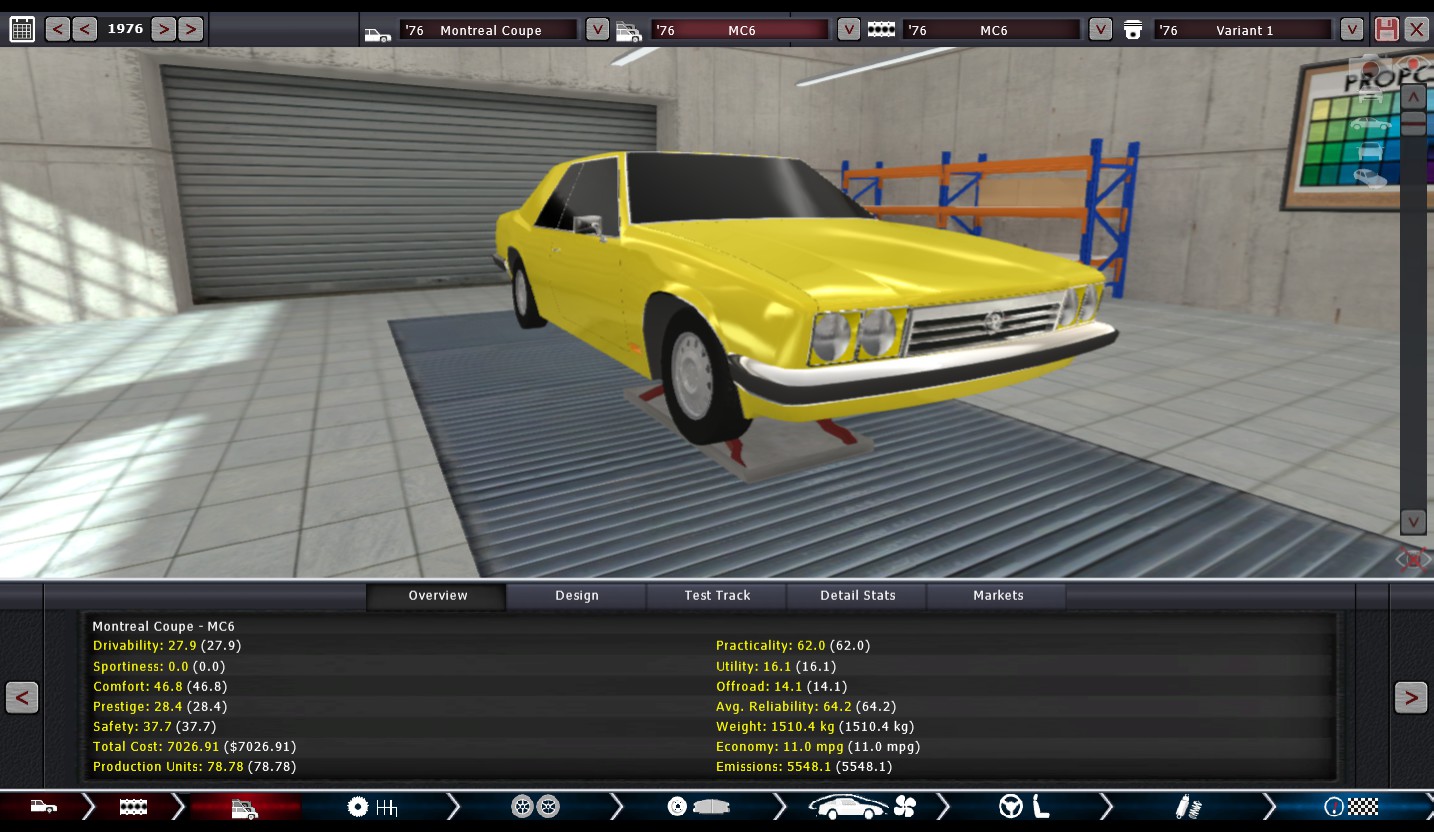Click the viewport scrollbar down arrow

point(1413,522)
